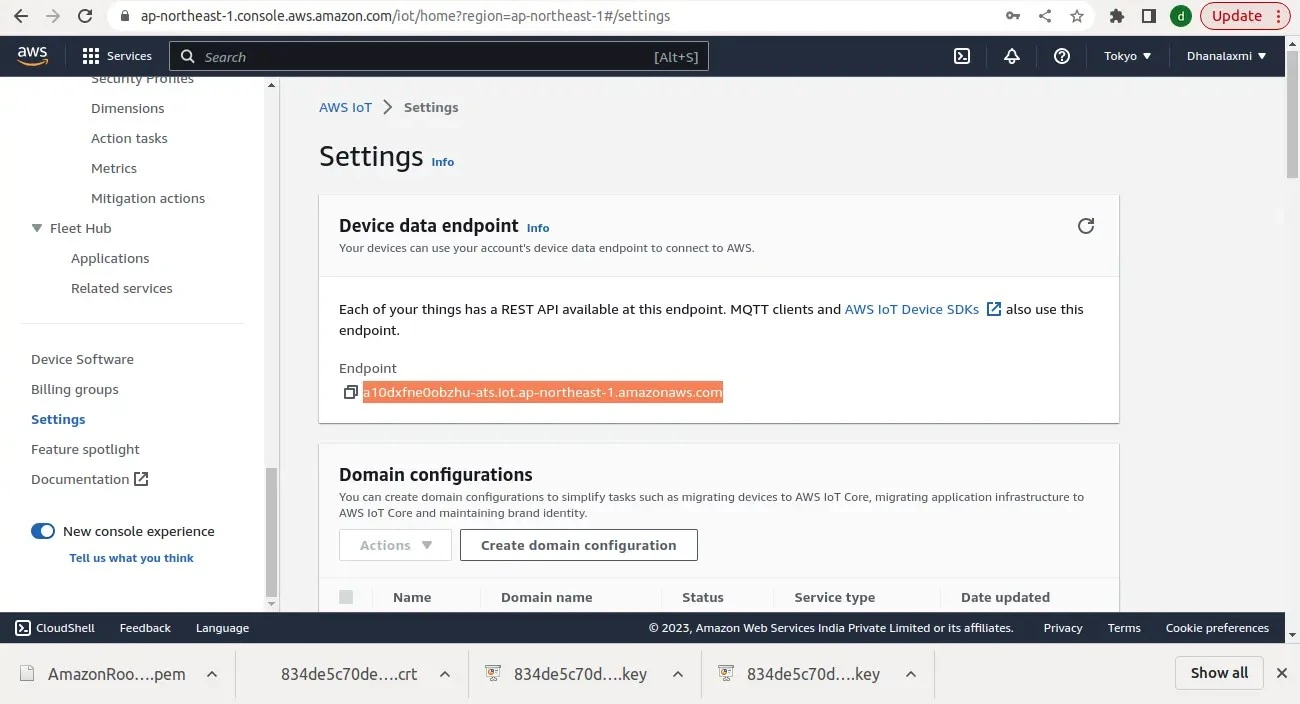Click external link icon beside AWS IoT Device SDKs

point(994,309)
